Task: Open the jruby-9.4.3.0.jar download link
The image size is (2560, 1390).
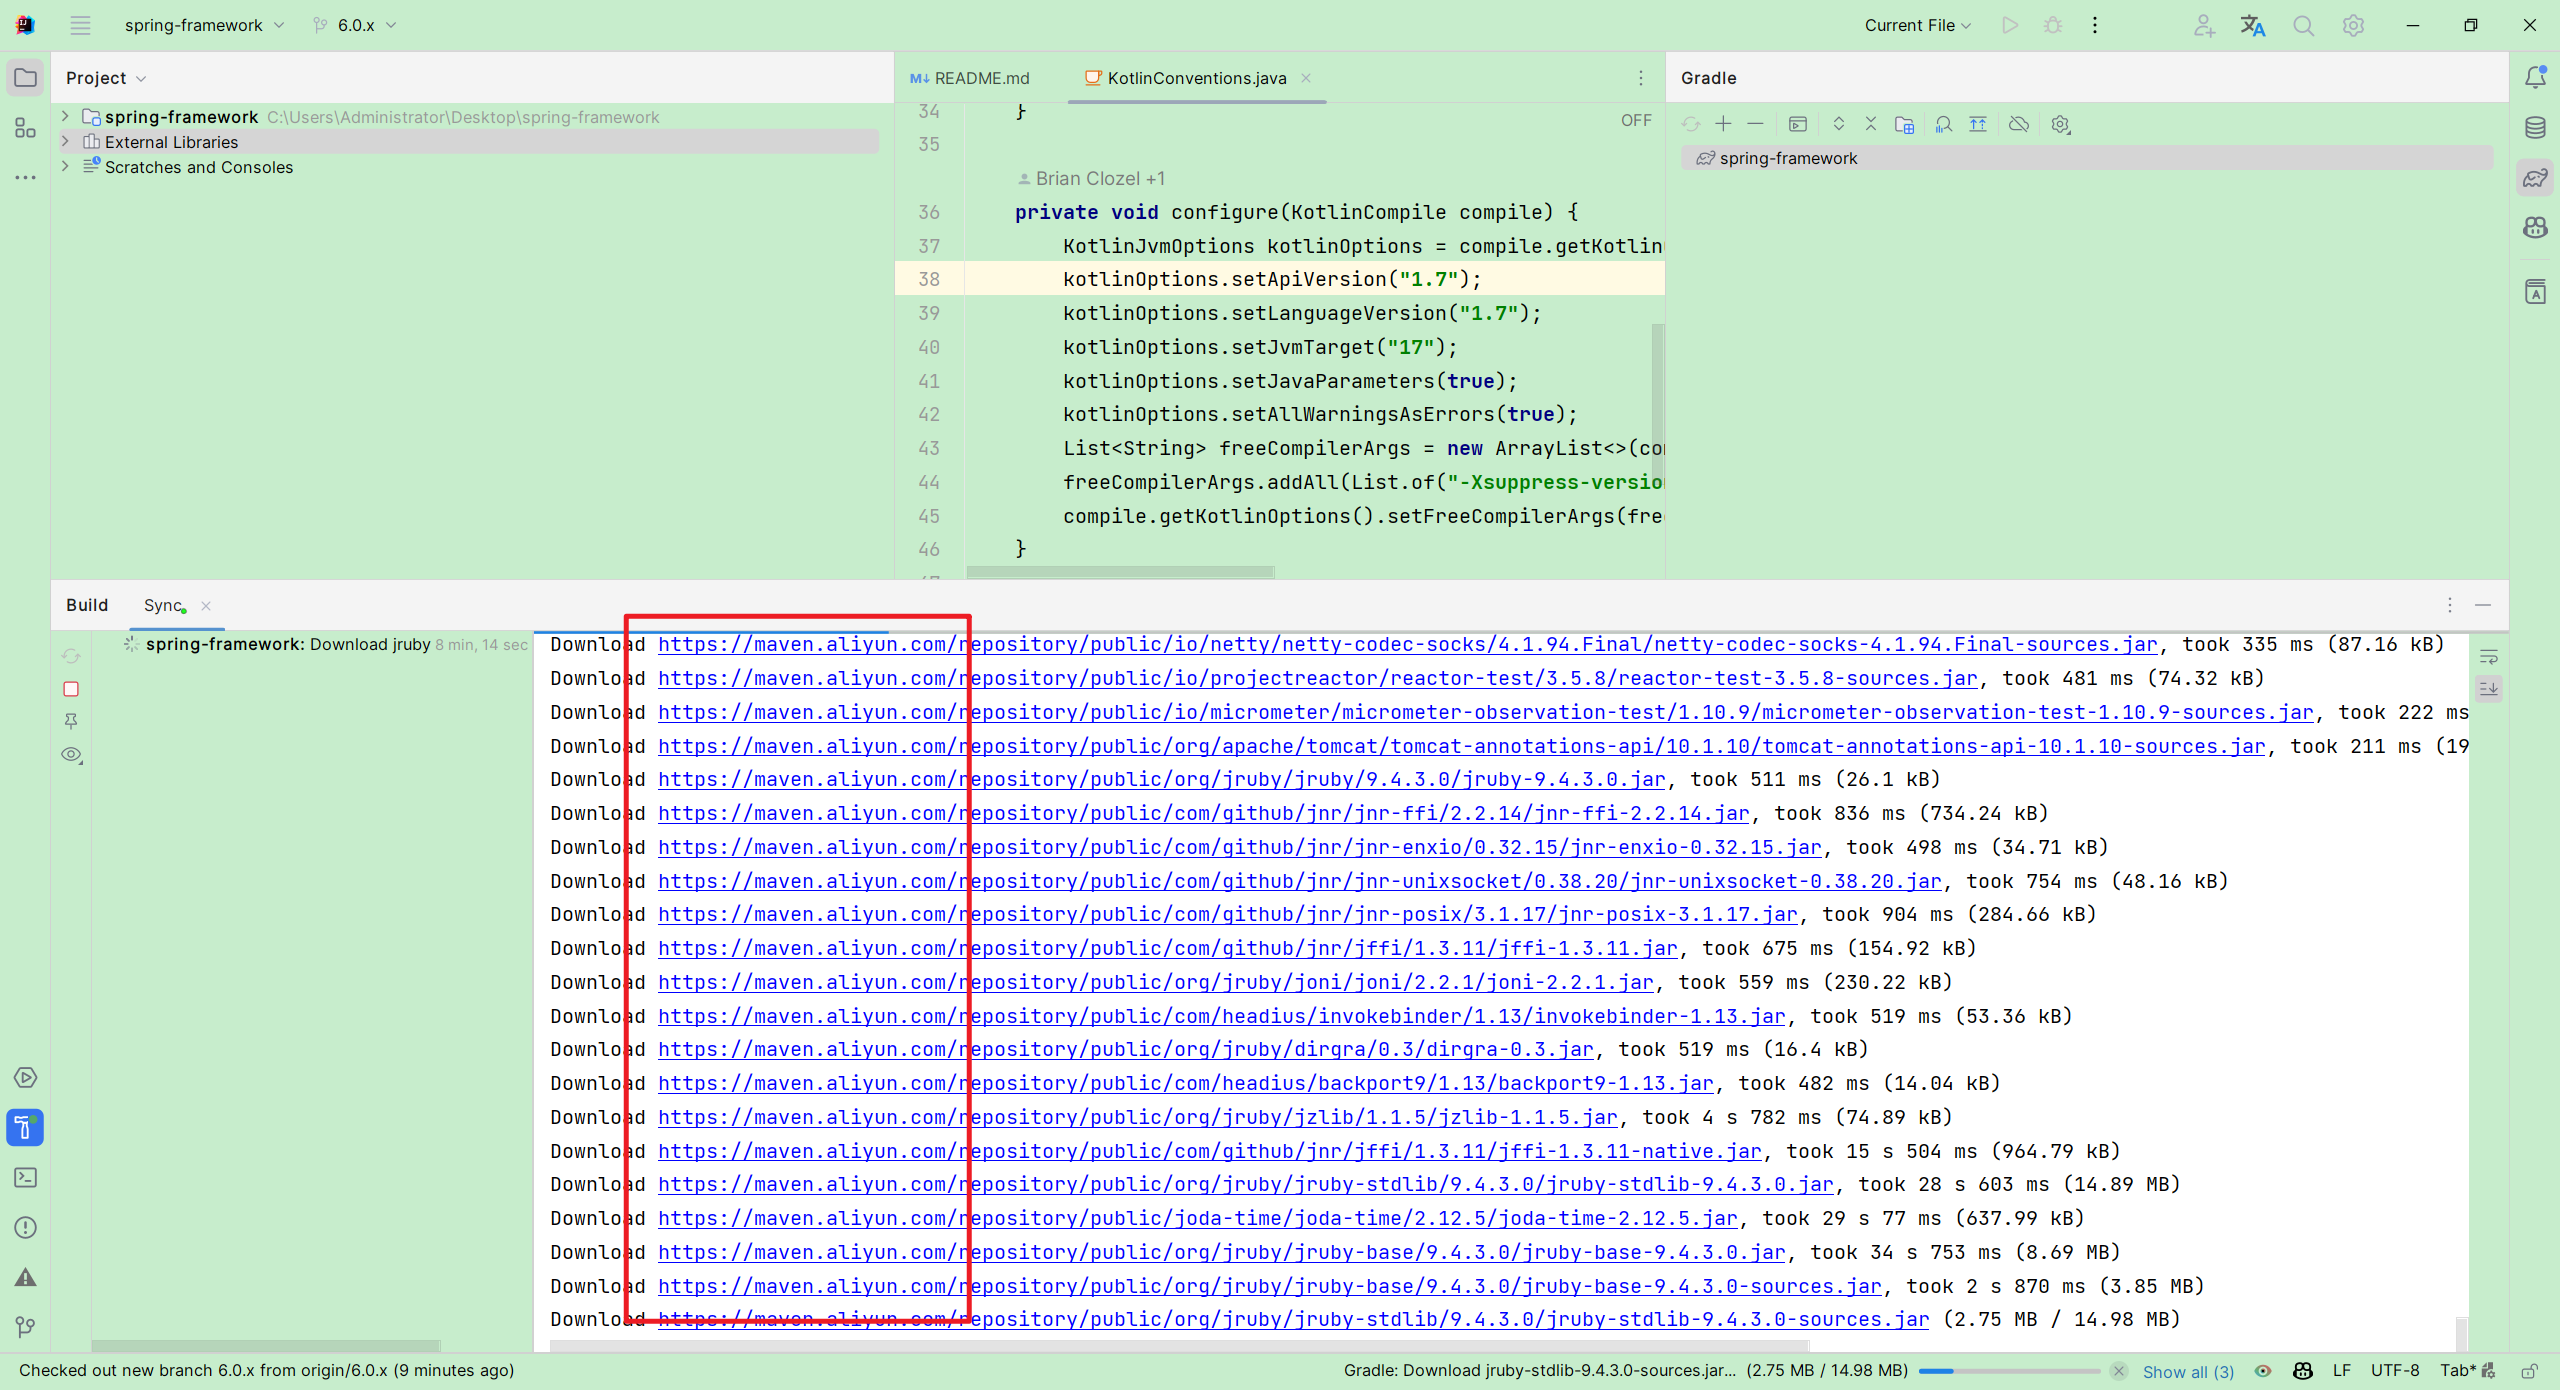Action: click(x=1161, y=779)
